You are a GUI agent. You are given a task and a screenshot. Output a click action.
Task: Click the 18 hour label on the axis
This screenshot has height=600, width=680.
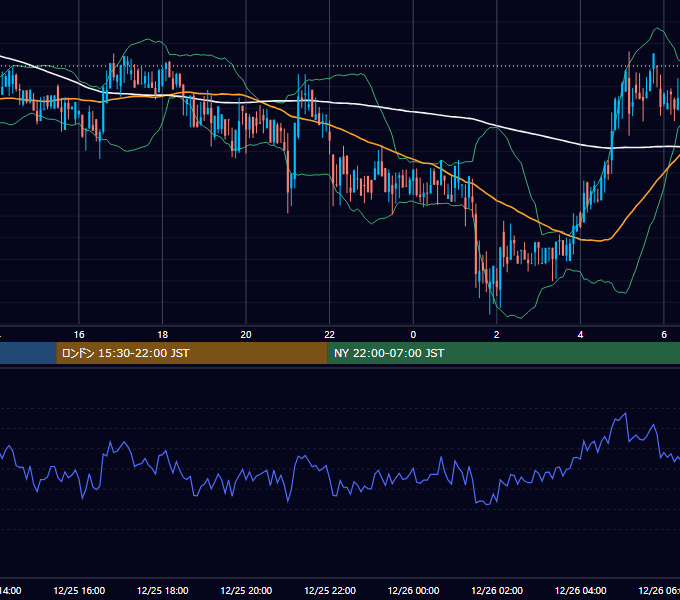coord(163,335)
